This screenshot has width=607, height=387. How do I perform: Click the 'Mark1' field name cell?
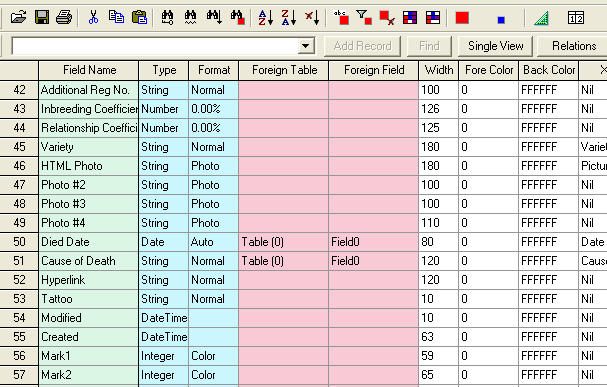89,356
